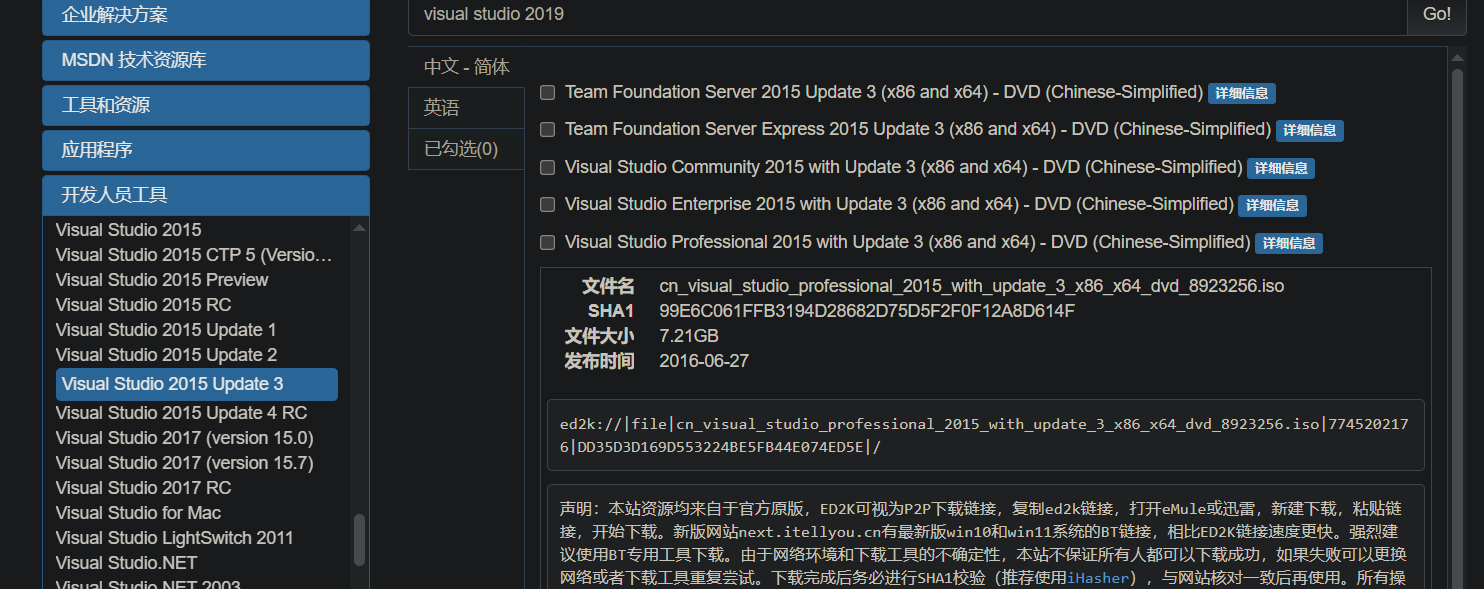Image resolution: width=1484 pixels, height=589 pixels.
Task: Collapse the 开发人员工具 category
Action: click(x=206, y=195)
